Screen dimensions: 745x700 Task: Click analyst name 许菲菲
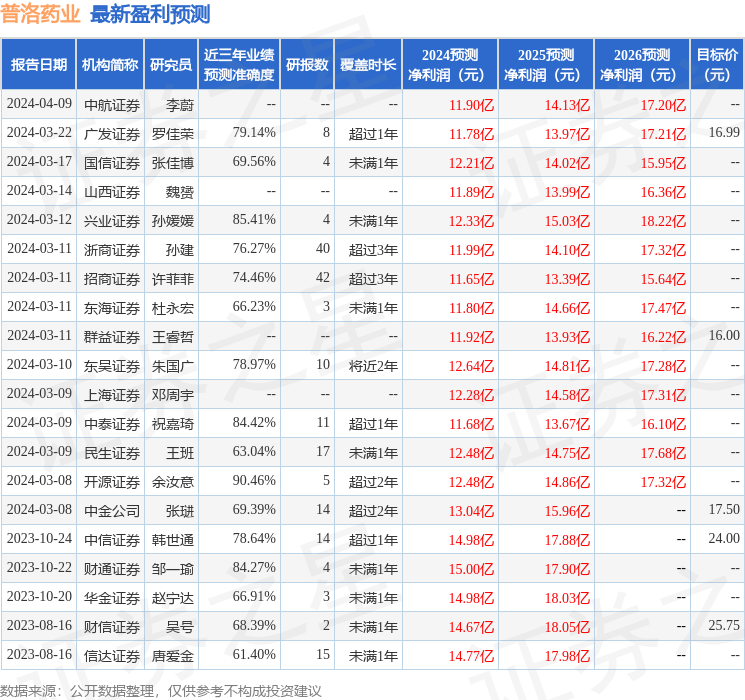pyautogui.click(x=173, y=279)
